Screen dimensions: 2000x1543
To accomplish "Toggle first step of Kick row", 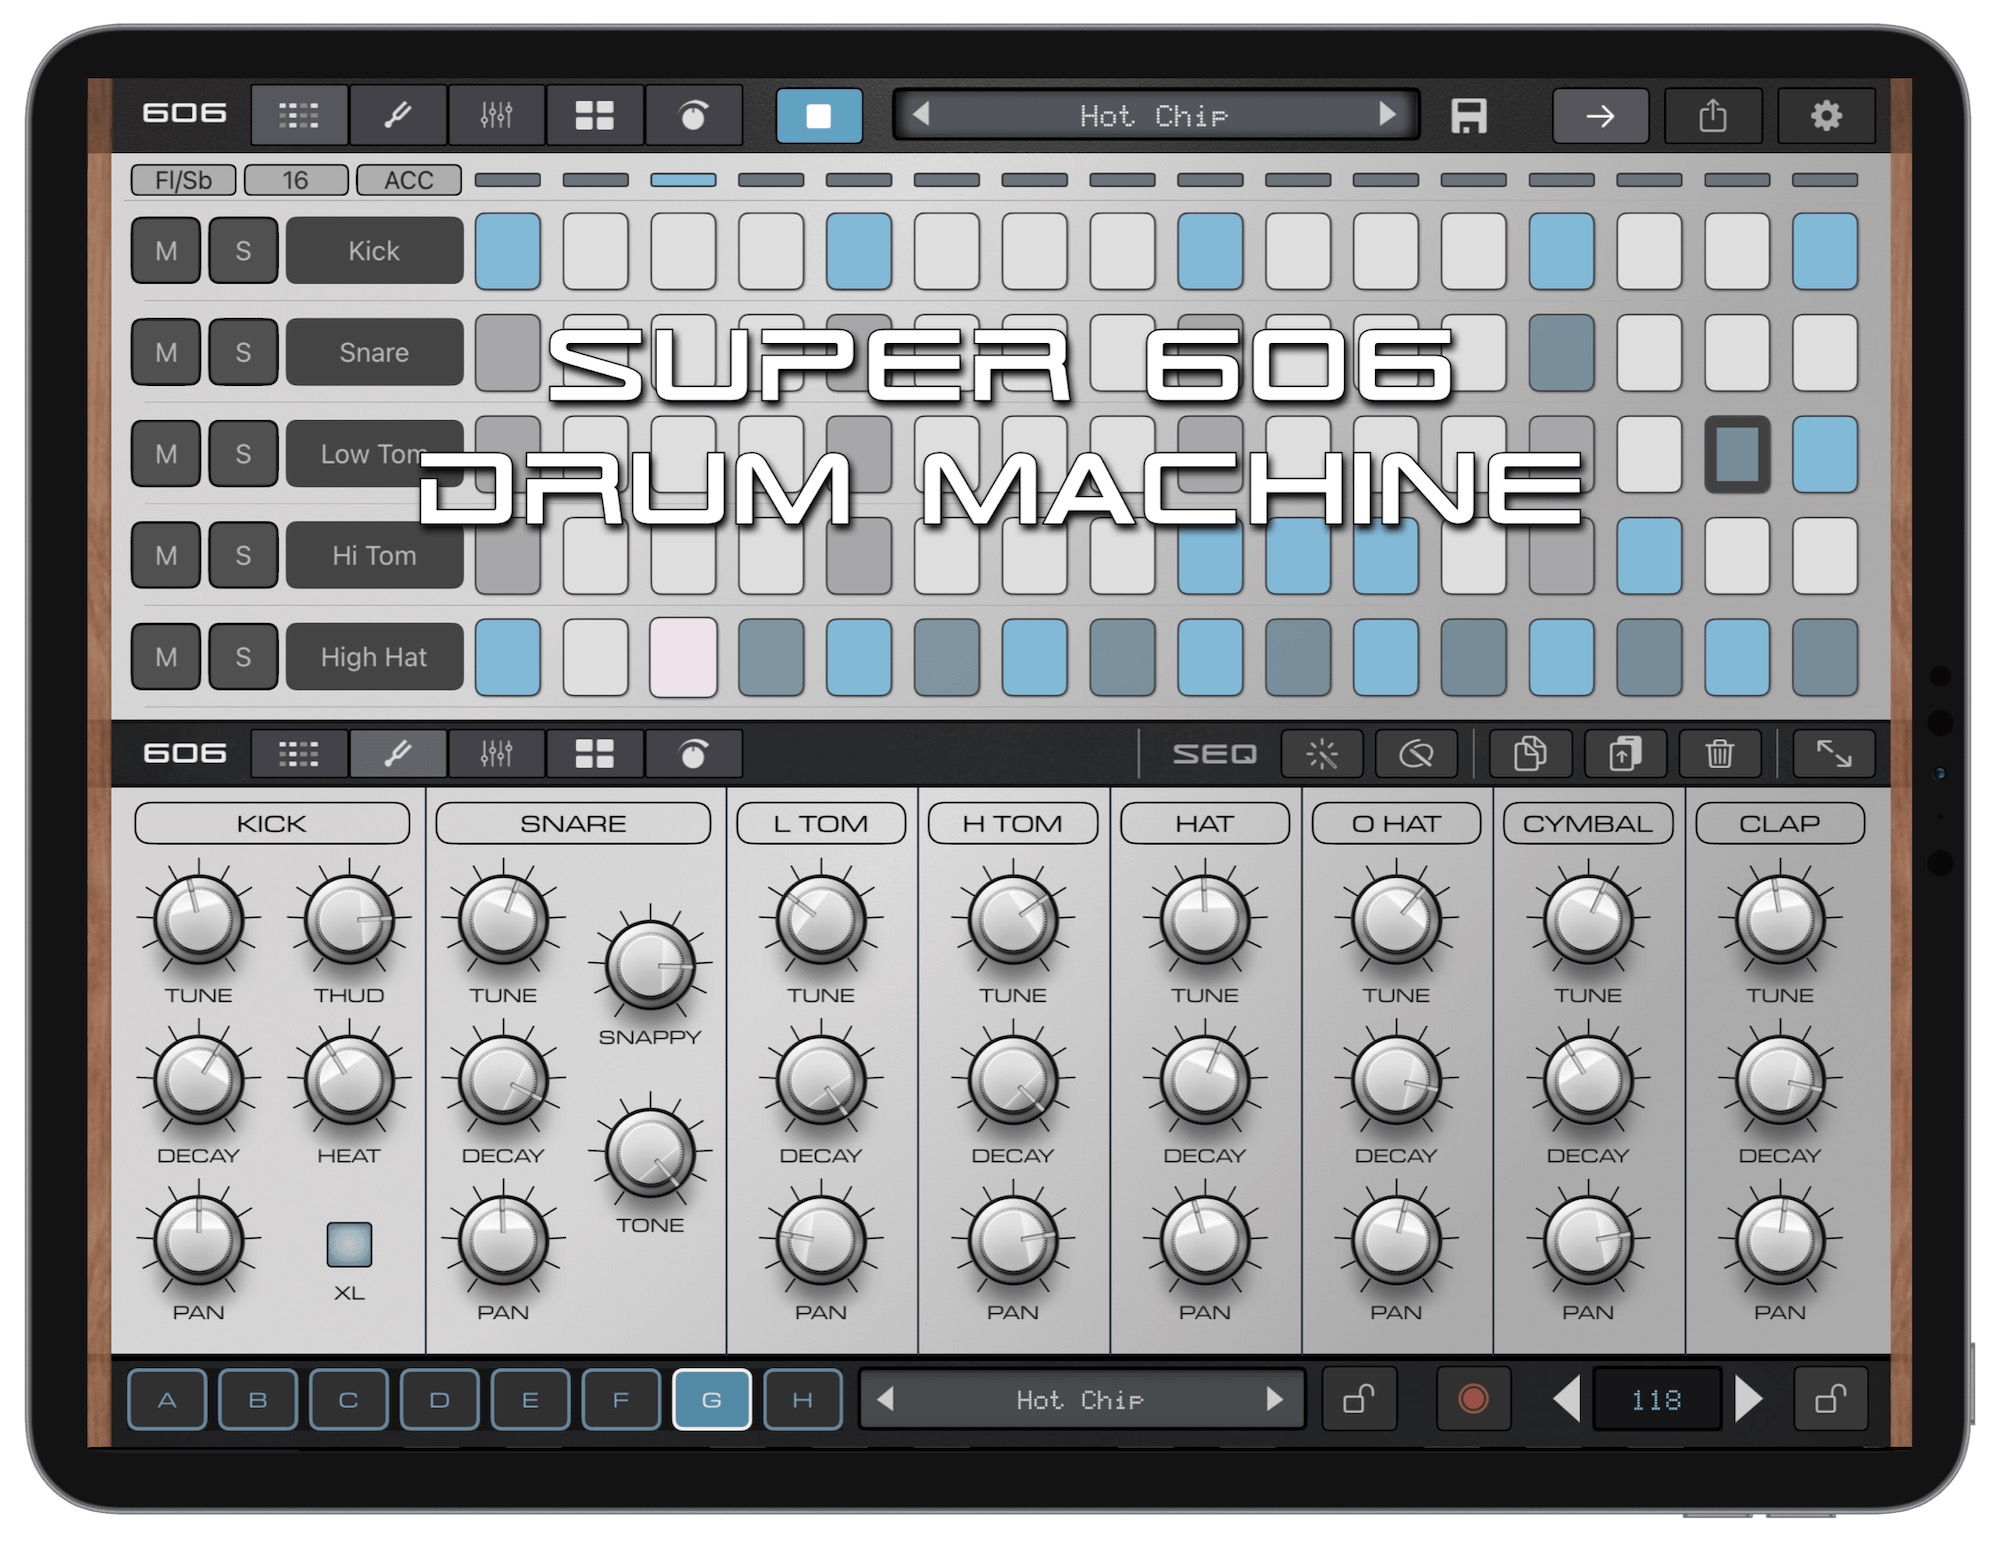I will pos(508,250).
